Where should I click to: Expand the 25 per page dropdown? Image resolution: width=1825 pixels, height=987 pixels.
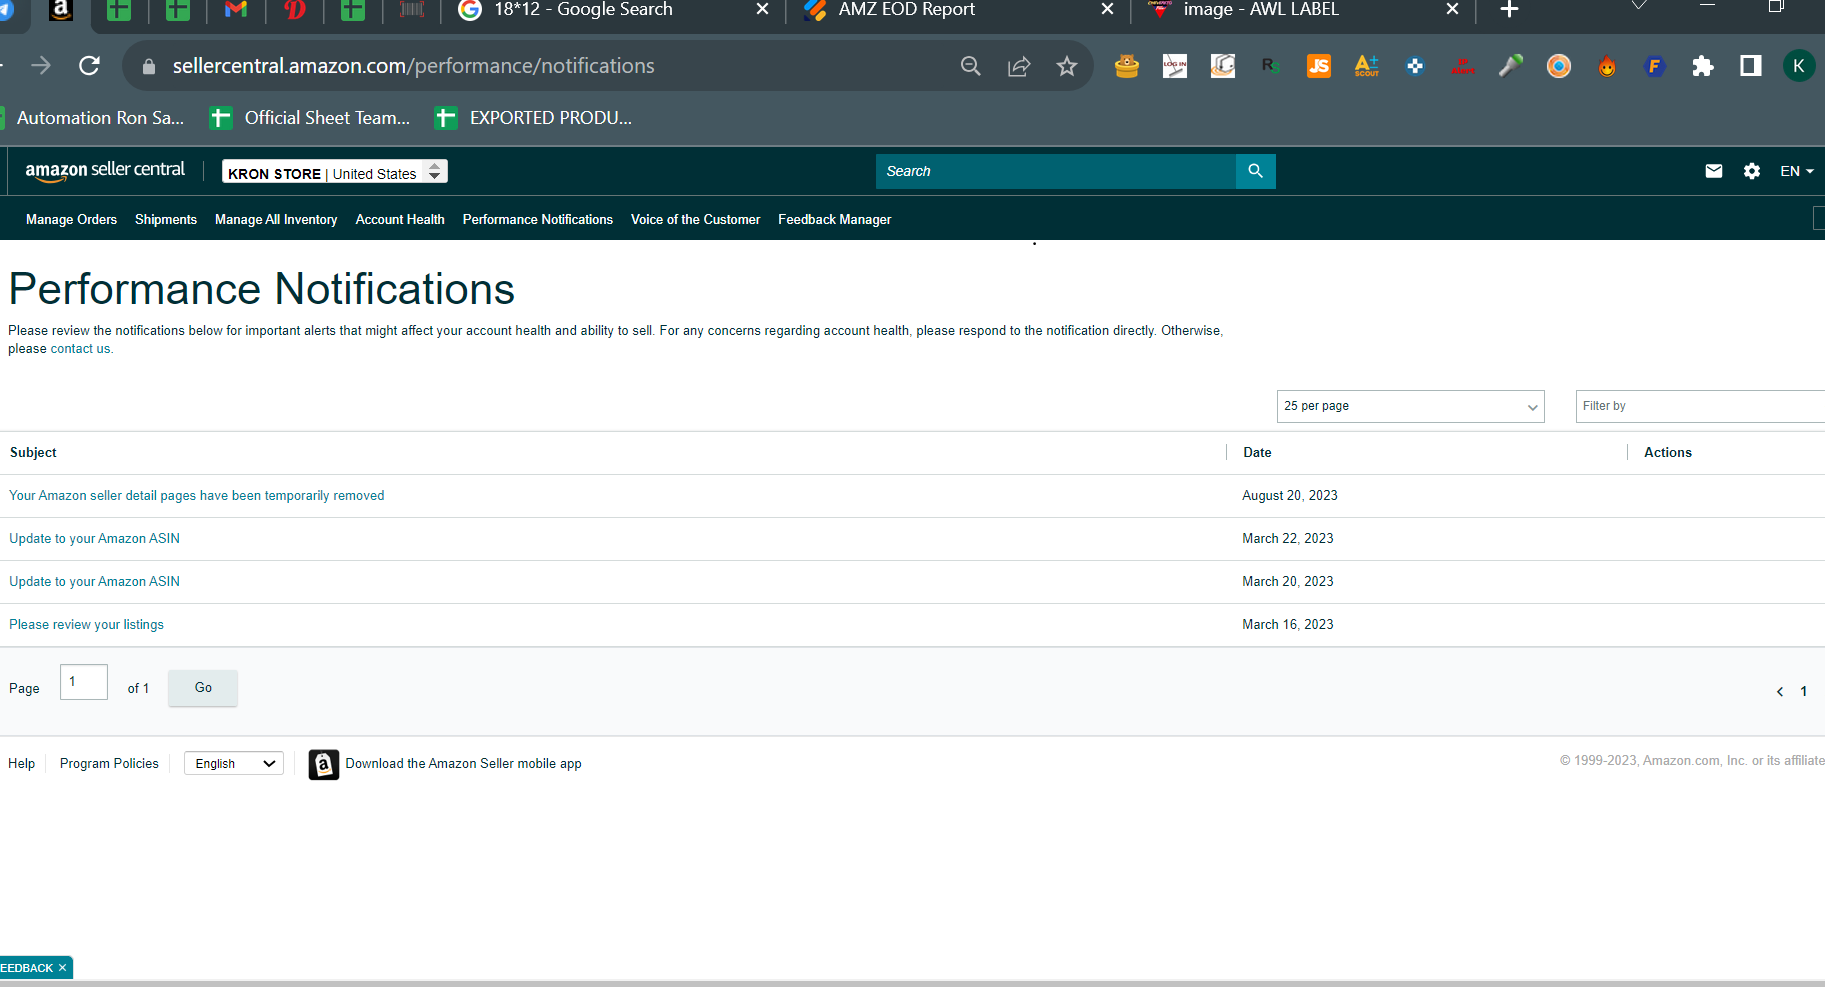pyautogui.click(x=1411, y=406)
